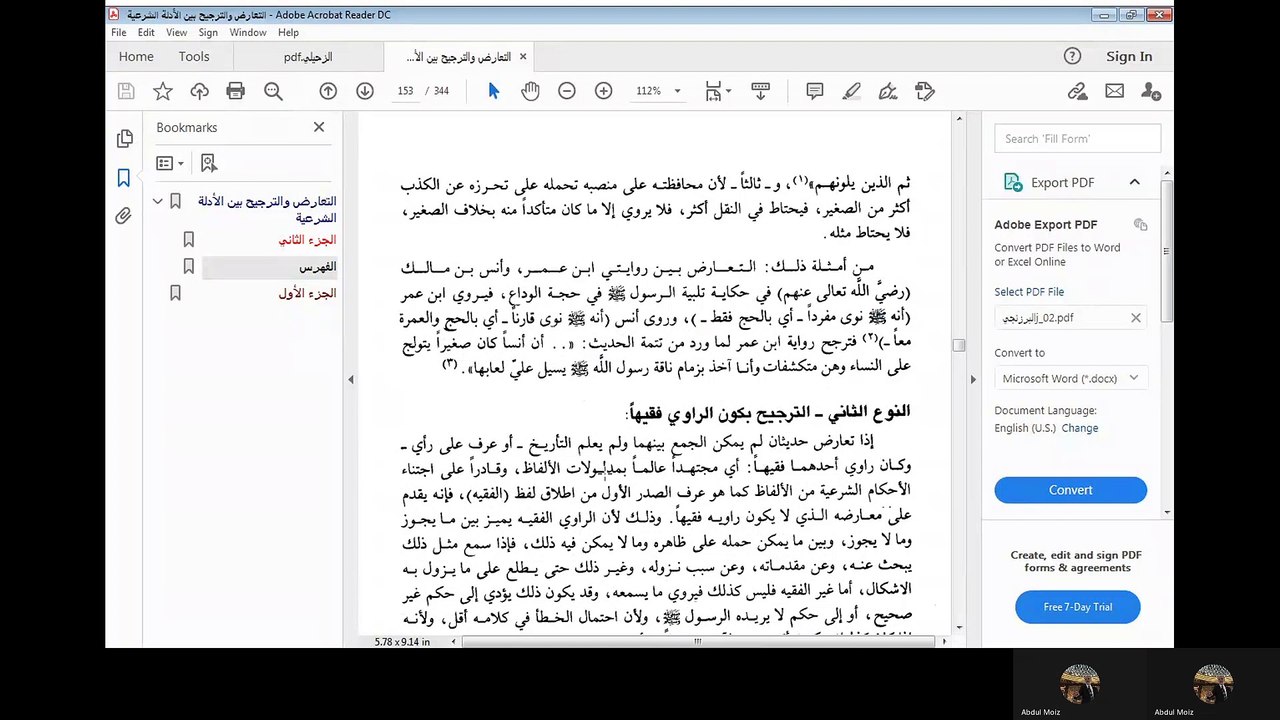Image resolution: width=1280 pixels, height=720 pixels.
Task: Open the bookmark الجزء الثاني
Action: pos(307,240)
